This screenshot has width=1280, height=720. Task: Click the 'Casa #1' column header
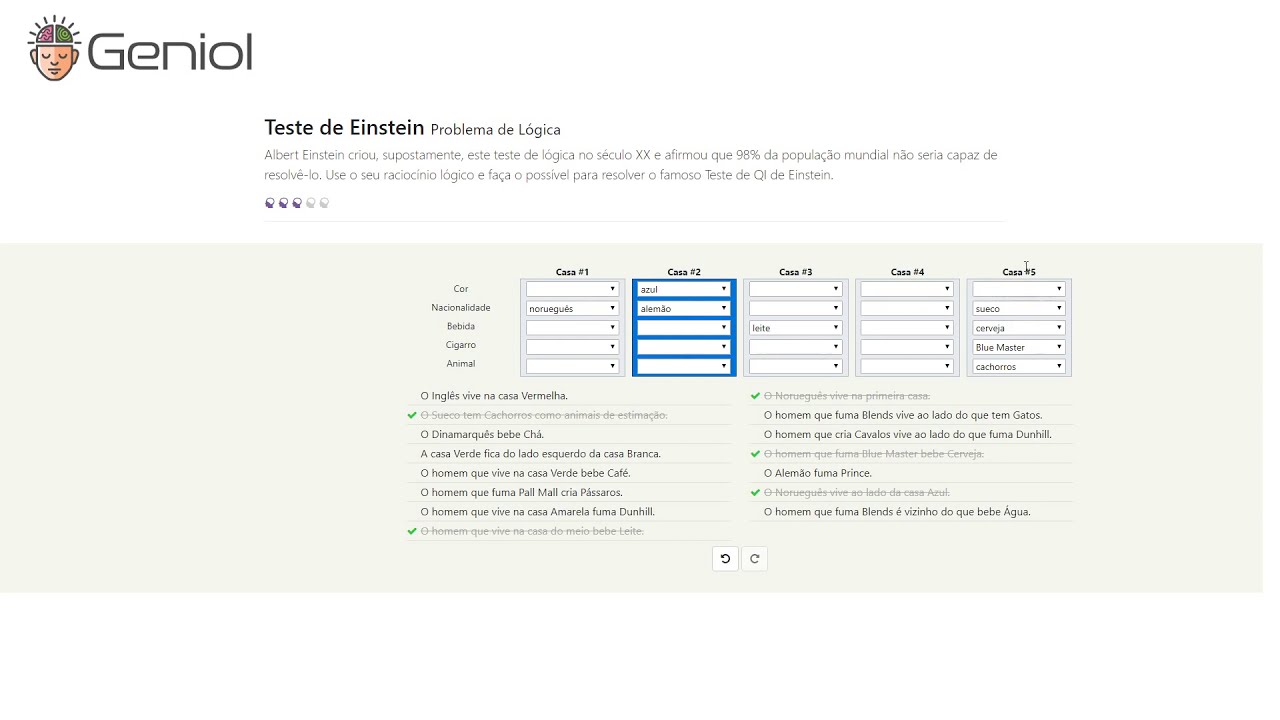tap(572, 272)
